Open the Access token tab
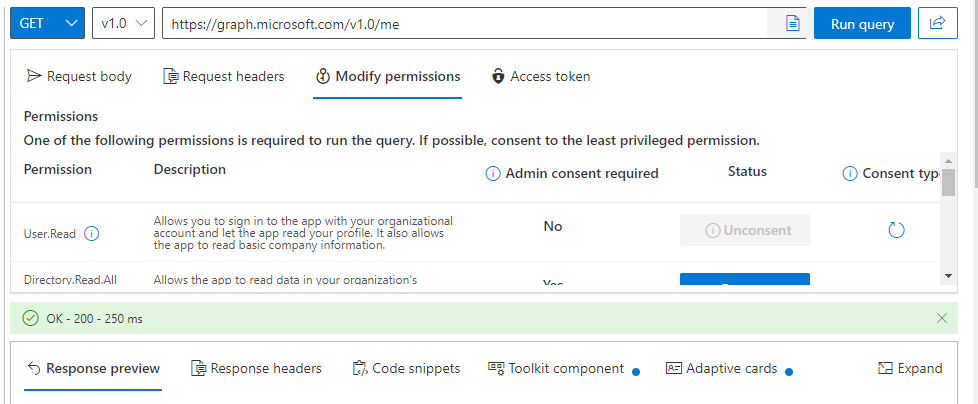Viewport: 978px width, 404px height. (541, 77)
